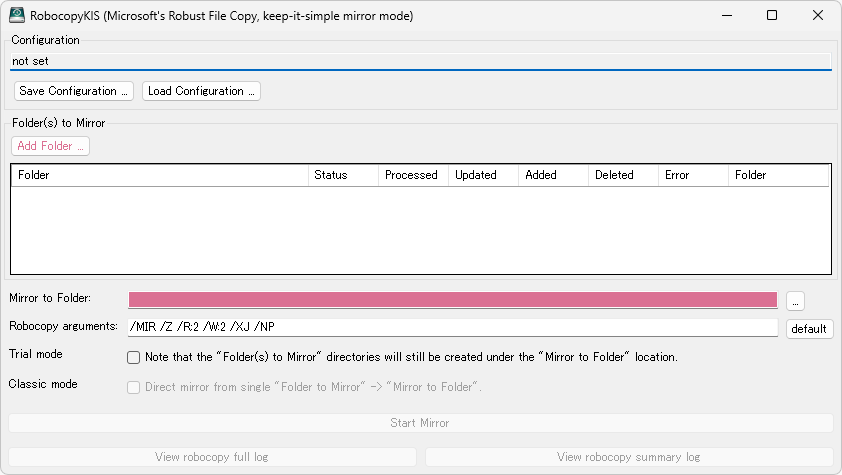Sort by the Processed column header
The width and height of the screenshot is (842, 475).
412,175
